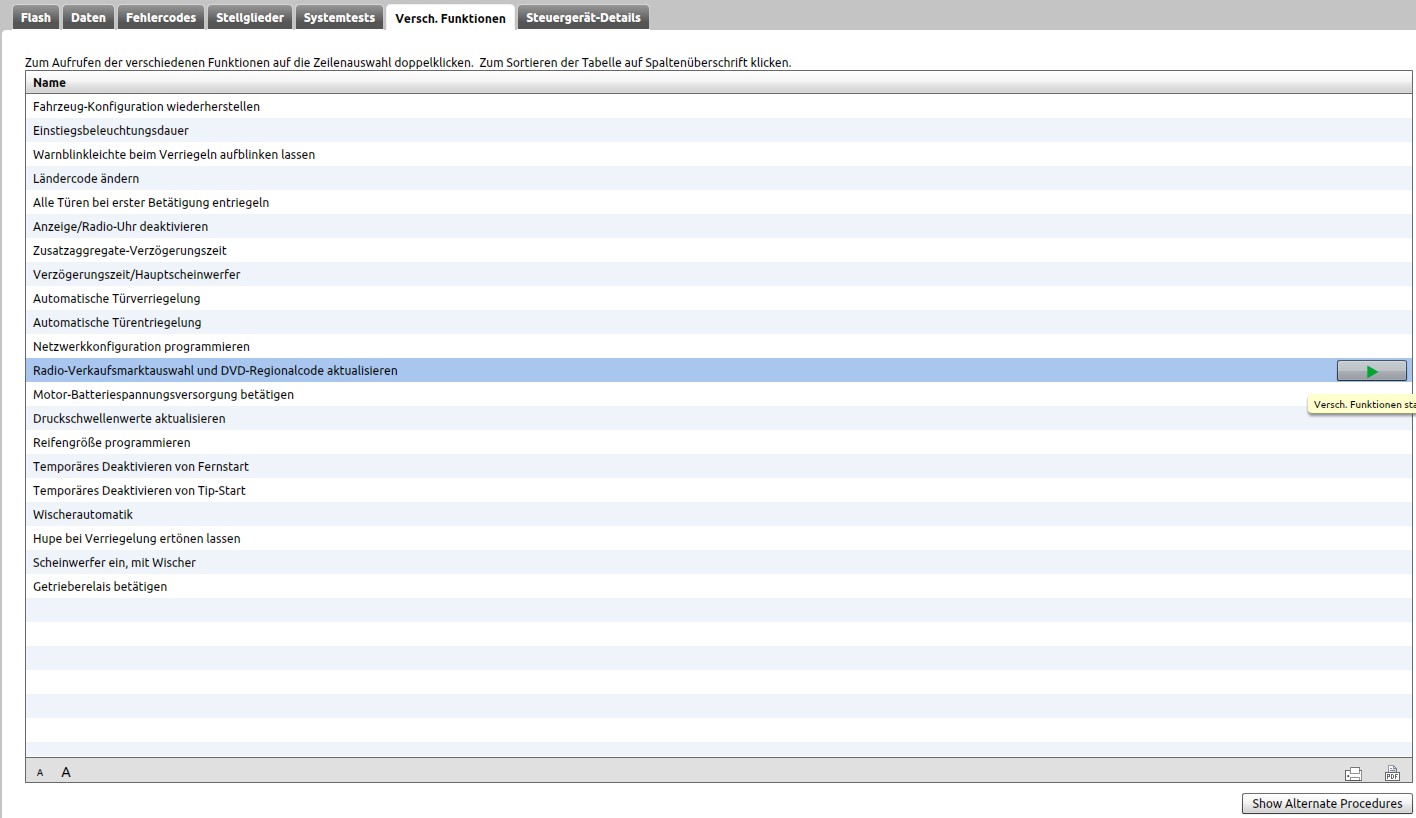Image resolution: width=1416 pixels, height=818 pixels.
Task: Go to the Systemtests tab
Action: (x=339, y=18)
